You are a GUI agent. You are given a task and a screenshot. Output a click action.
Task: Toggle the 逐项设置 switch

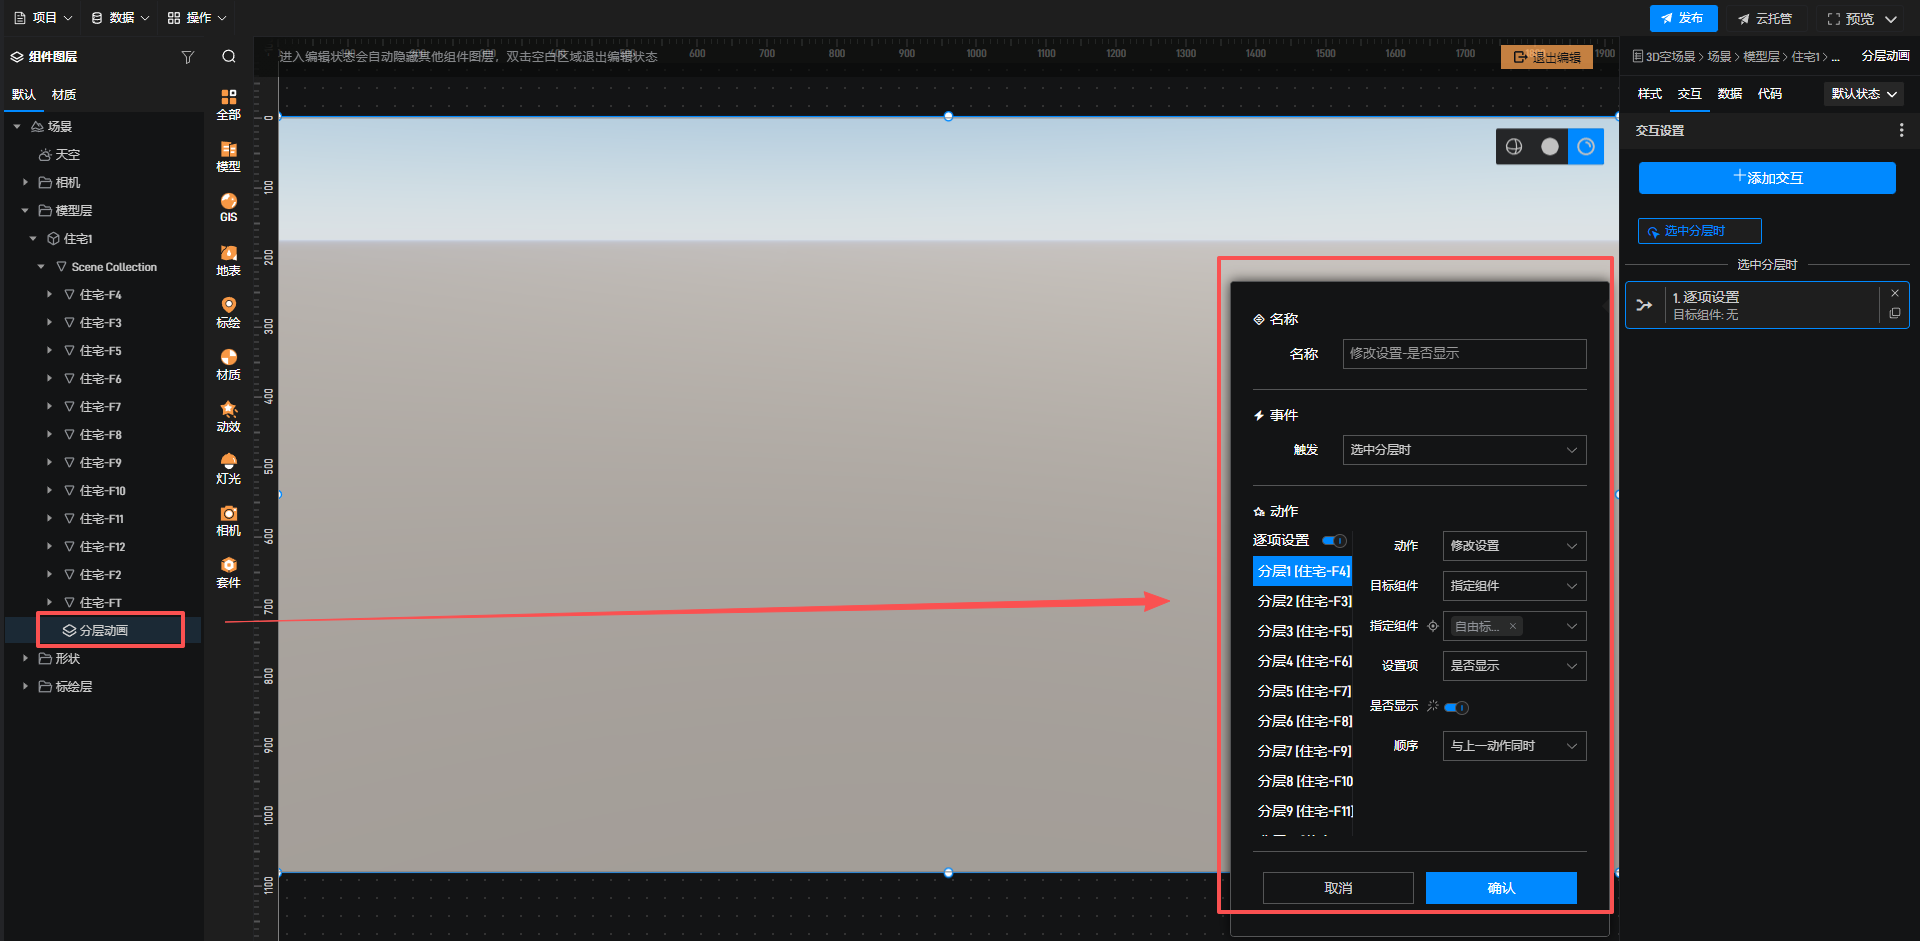[x=1334, y=541]
